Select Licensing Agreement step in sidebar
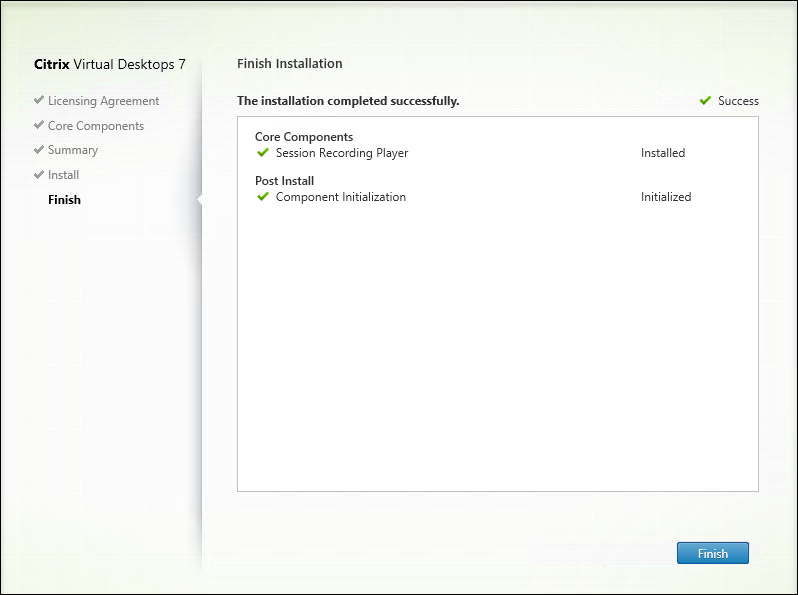The width and height of the screenshot is (798, 595). [x=103, y=101]
